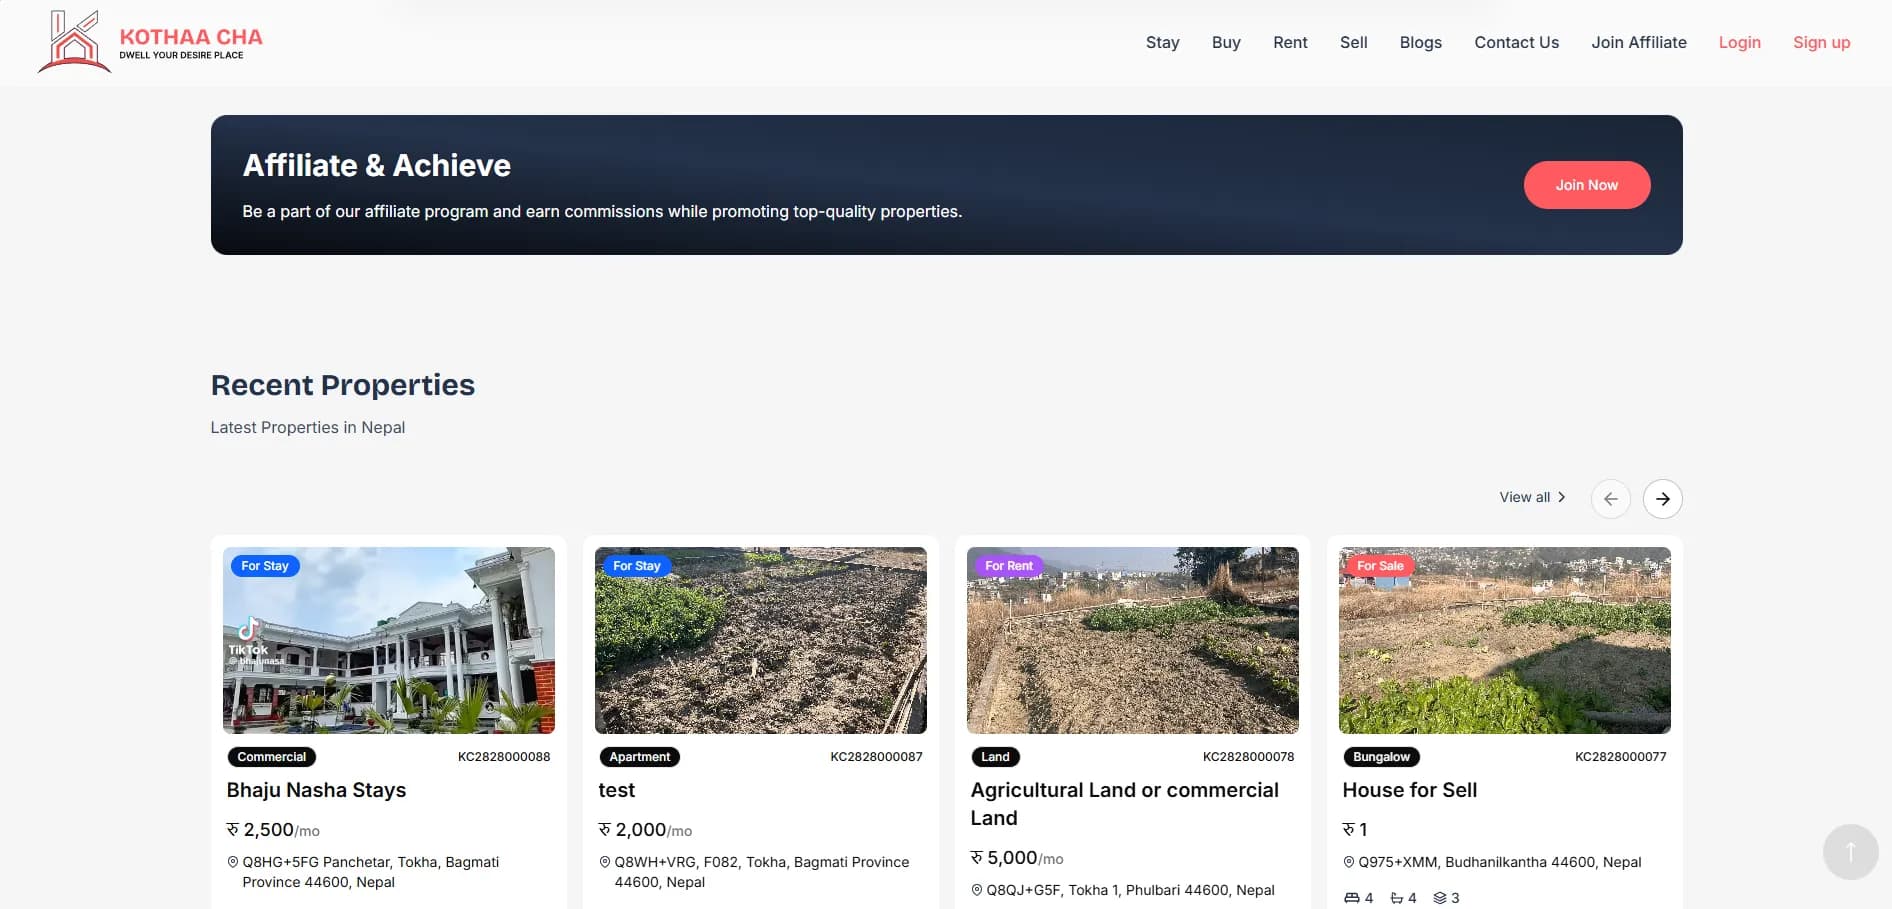Click the Bhaju Nasha Stays title

(316, 790)
